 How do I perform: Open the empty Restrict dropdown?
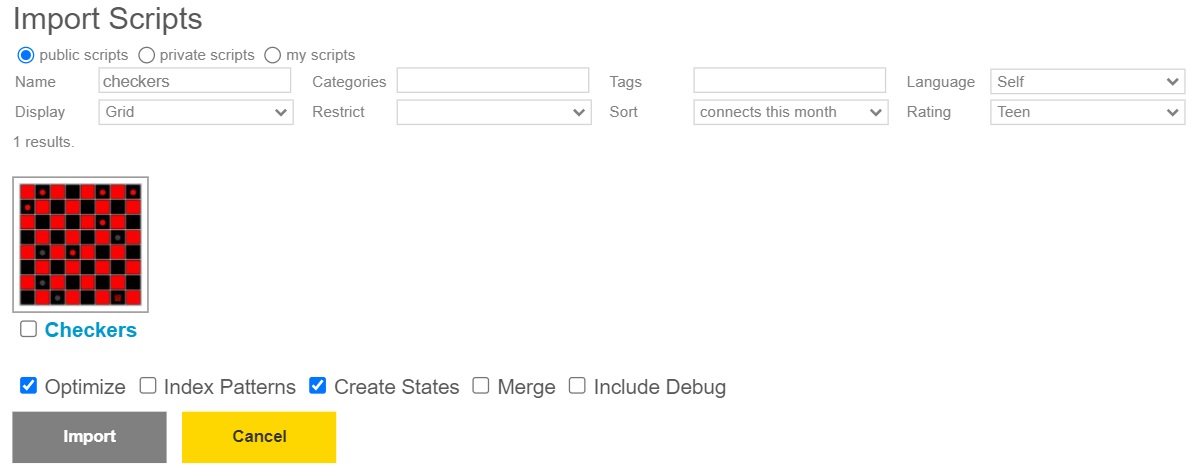coord(493,112)
